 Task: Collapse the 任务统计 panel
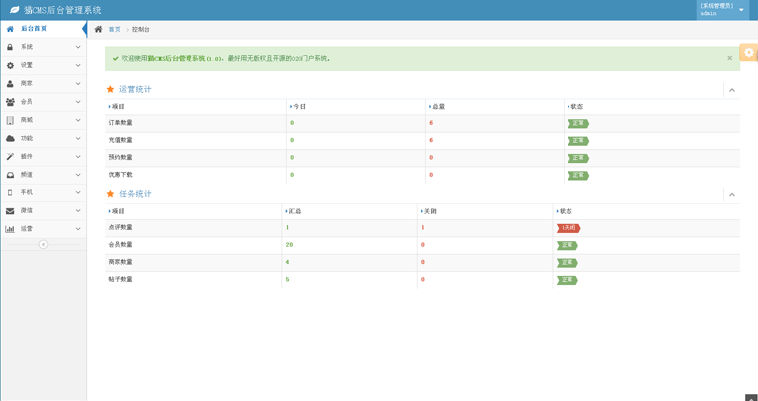click(x=731, y=194)
